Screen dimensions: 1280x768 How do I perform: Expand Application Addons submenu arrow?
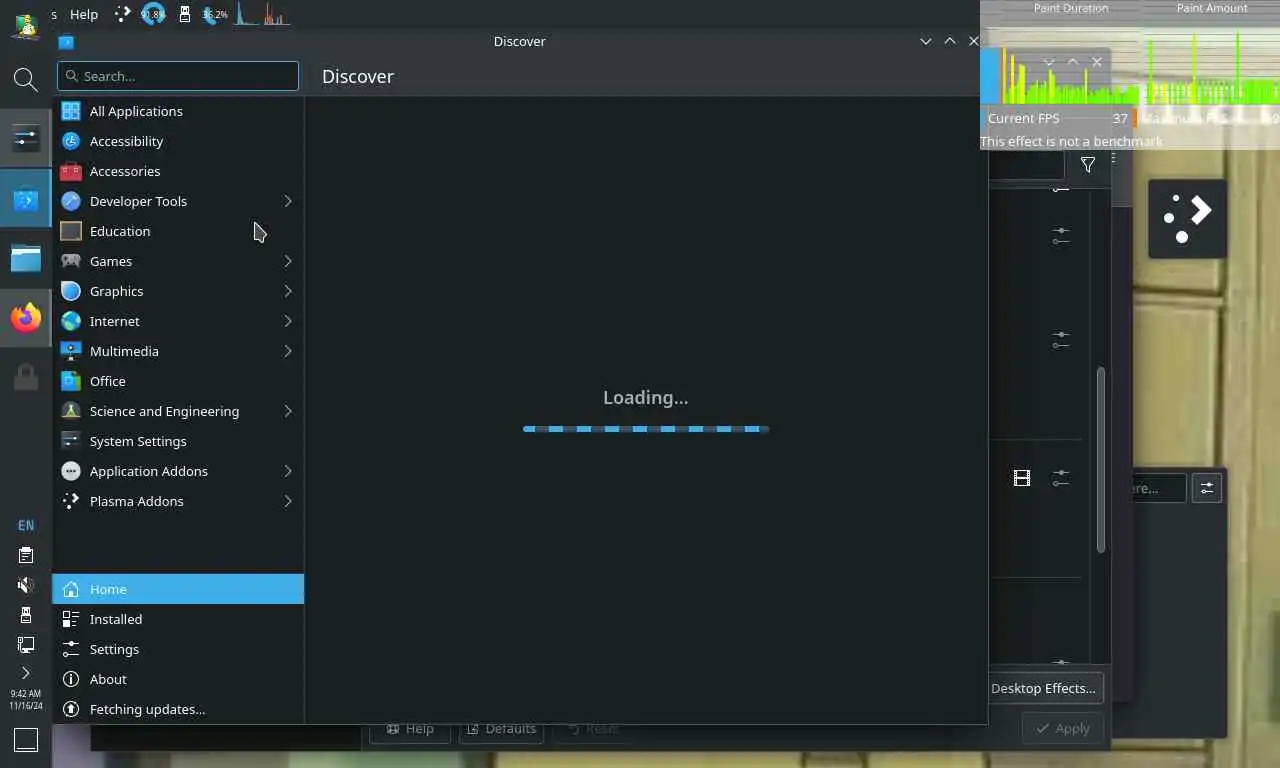pyautogui.click(x=288, y=471)
